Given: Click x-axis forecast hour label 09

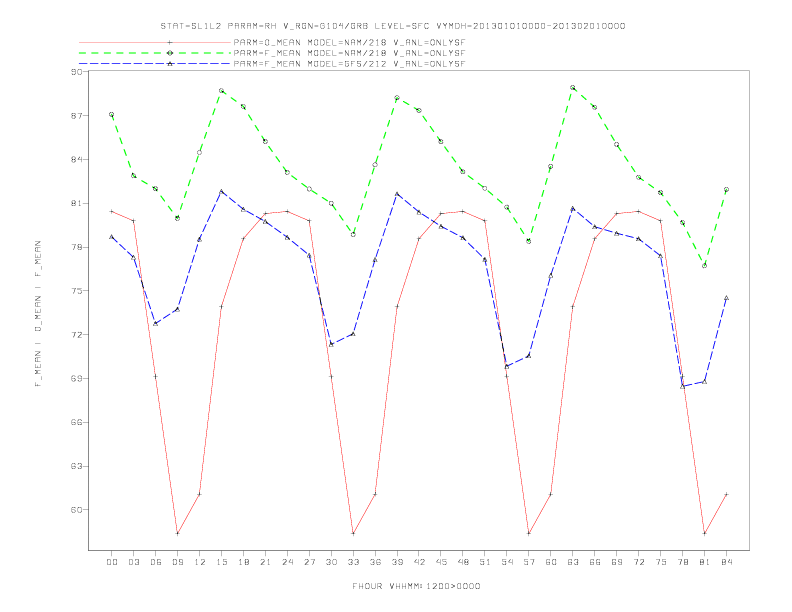Looking at the screenshot, I should (177, 562).
